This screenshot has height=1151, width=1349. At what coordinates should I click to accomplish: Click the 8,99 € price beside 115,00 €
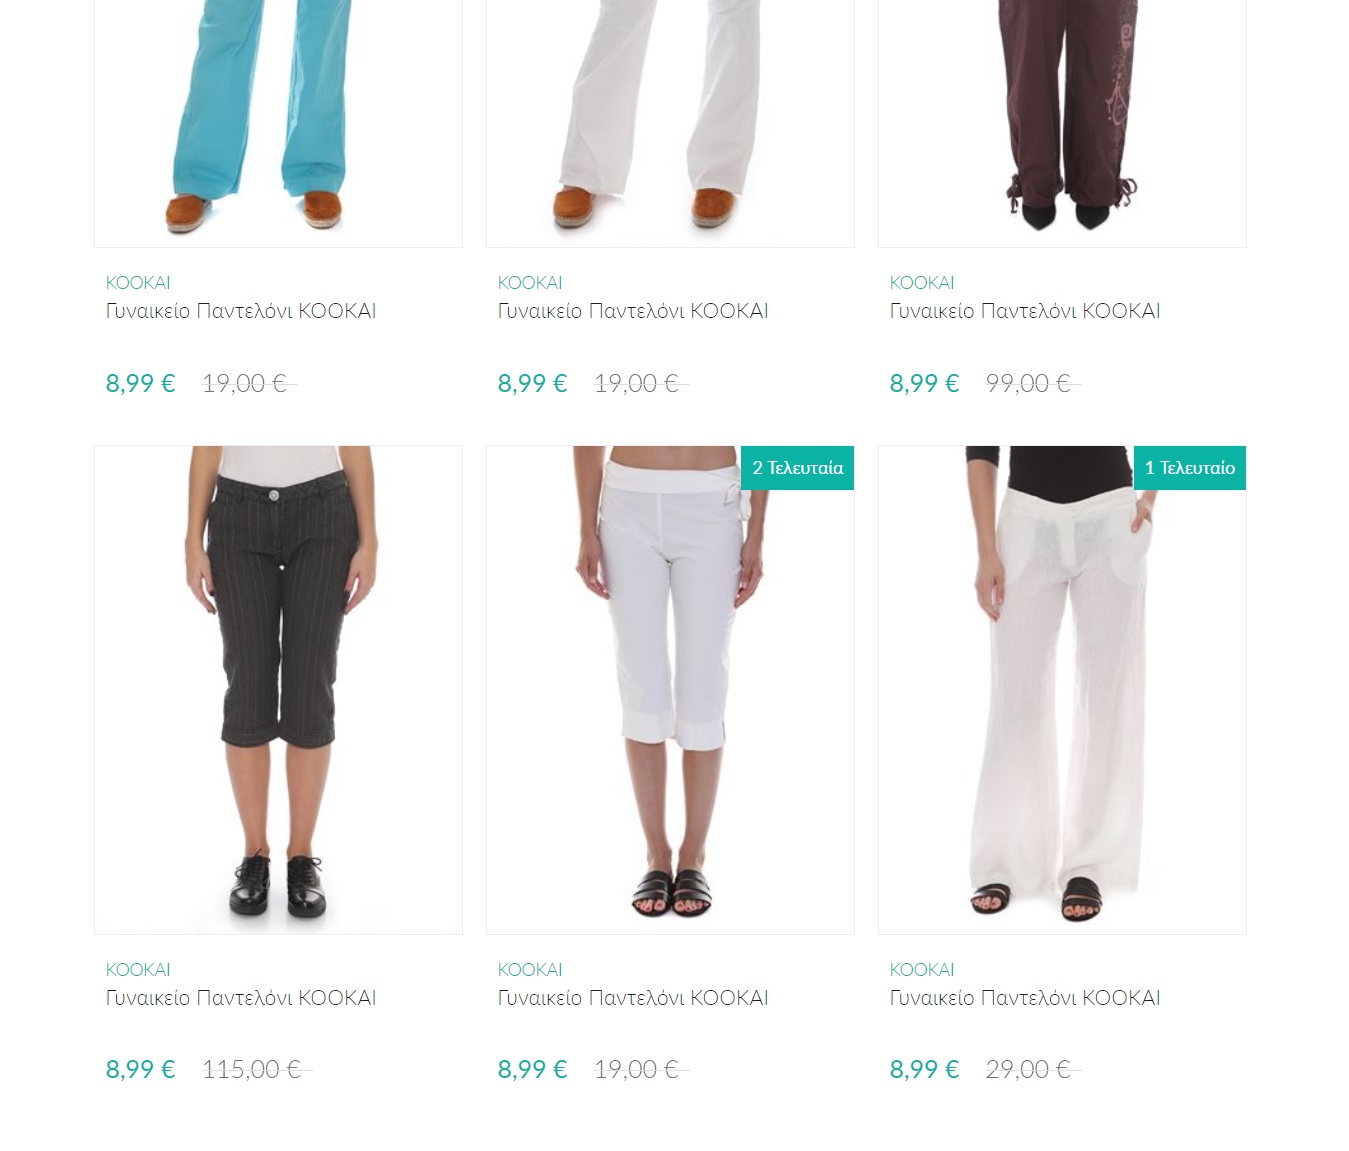pos(141,1070)
